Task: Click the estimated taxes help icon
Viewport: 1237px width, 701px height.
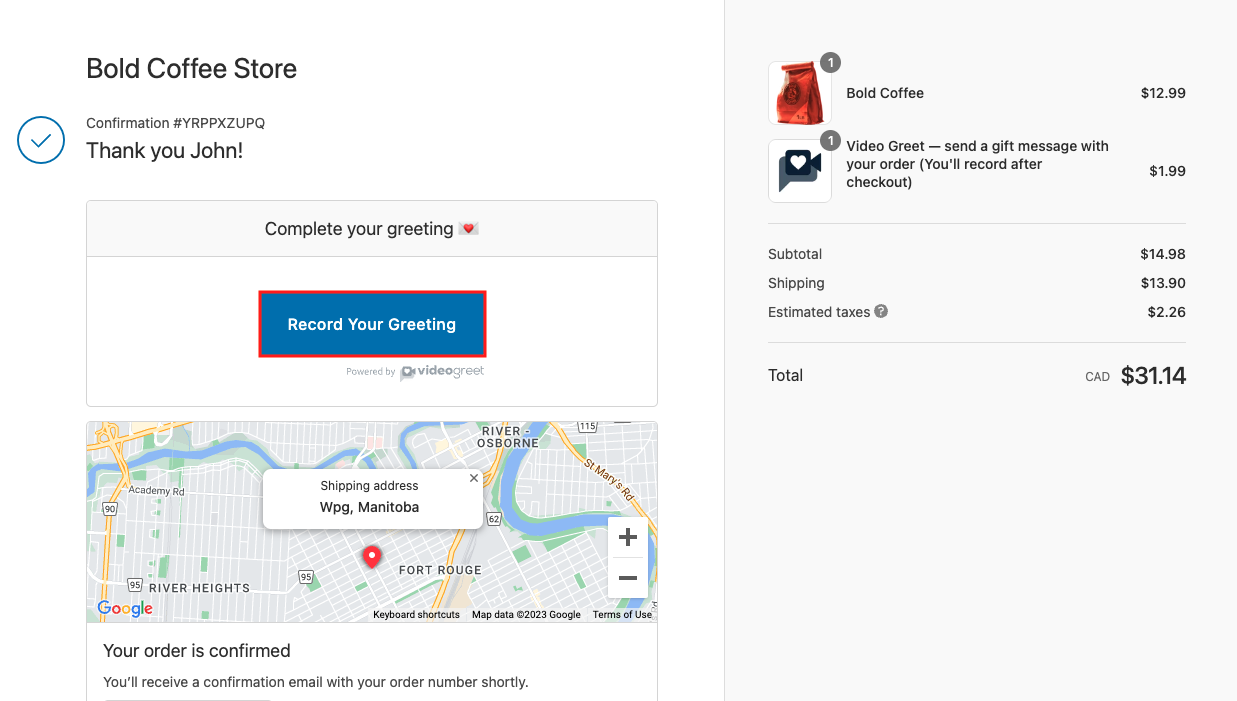Action: tap(881, 311)
